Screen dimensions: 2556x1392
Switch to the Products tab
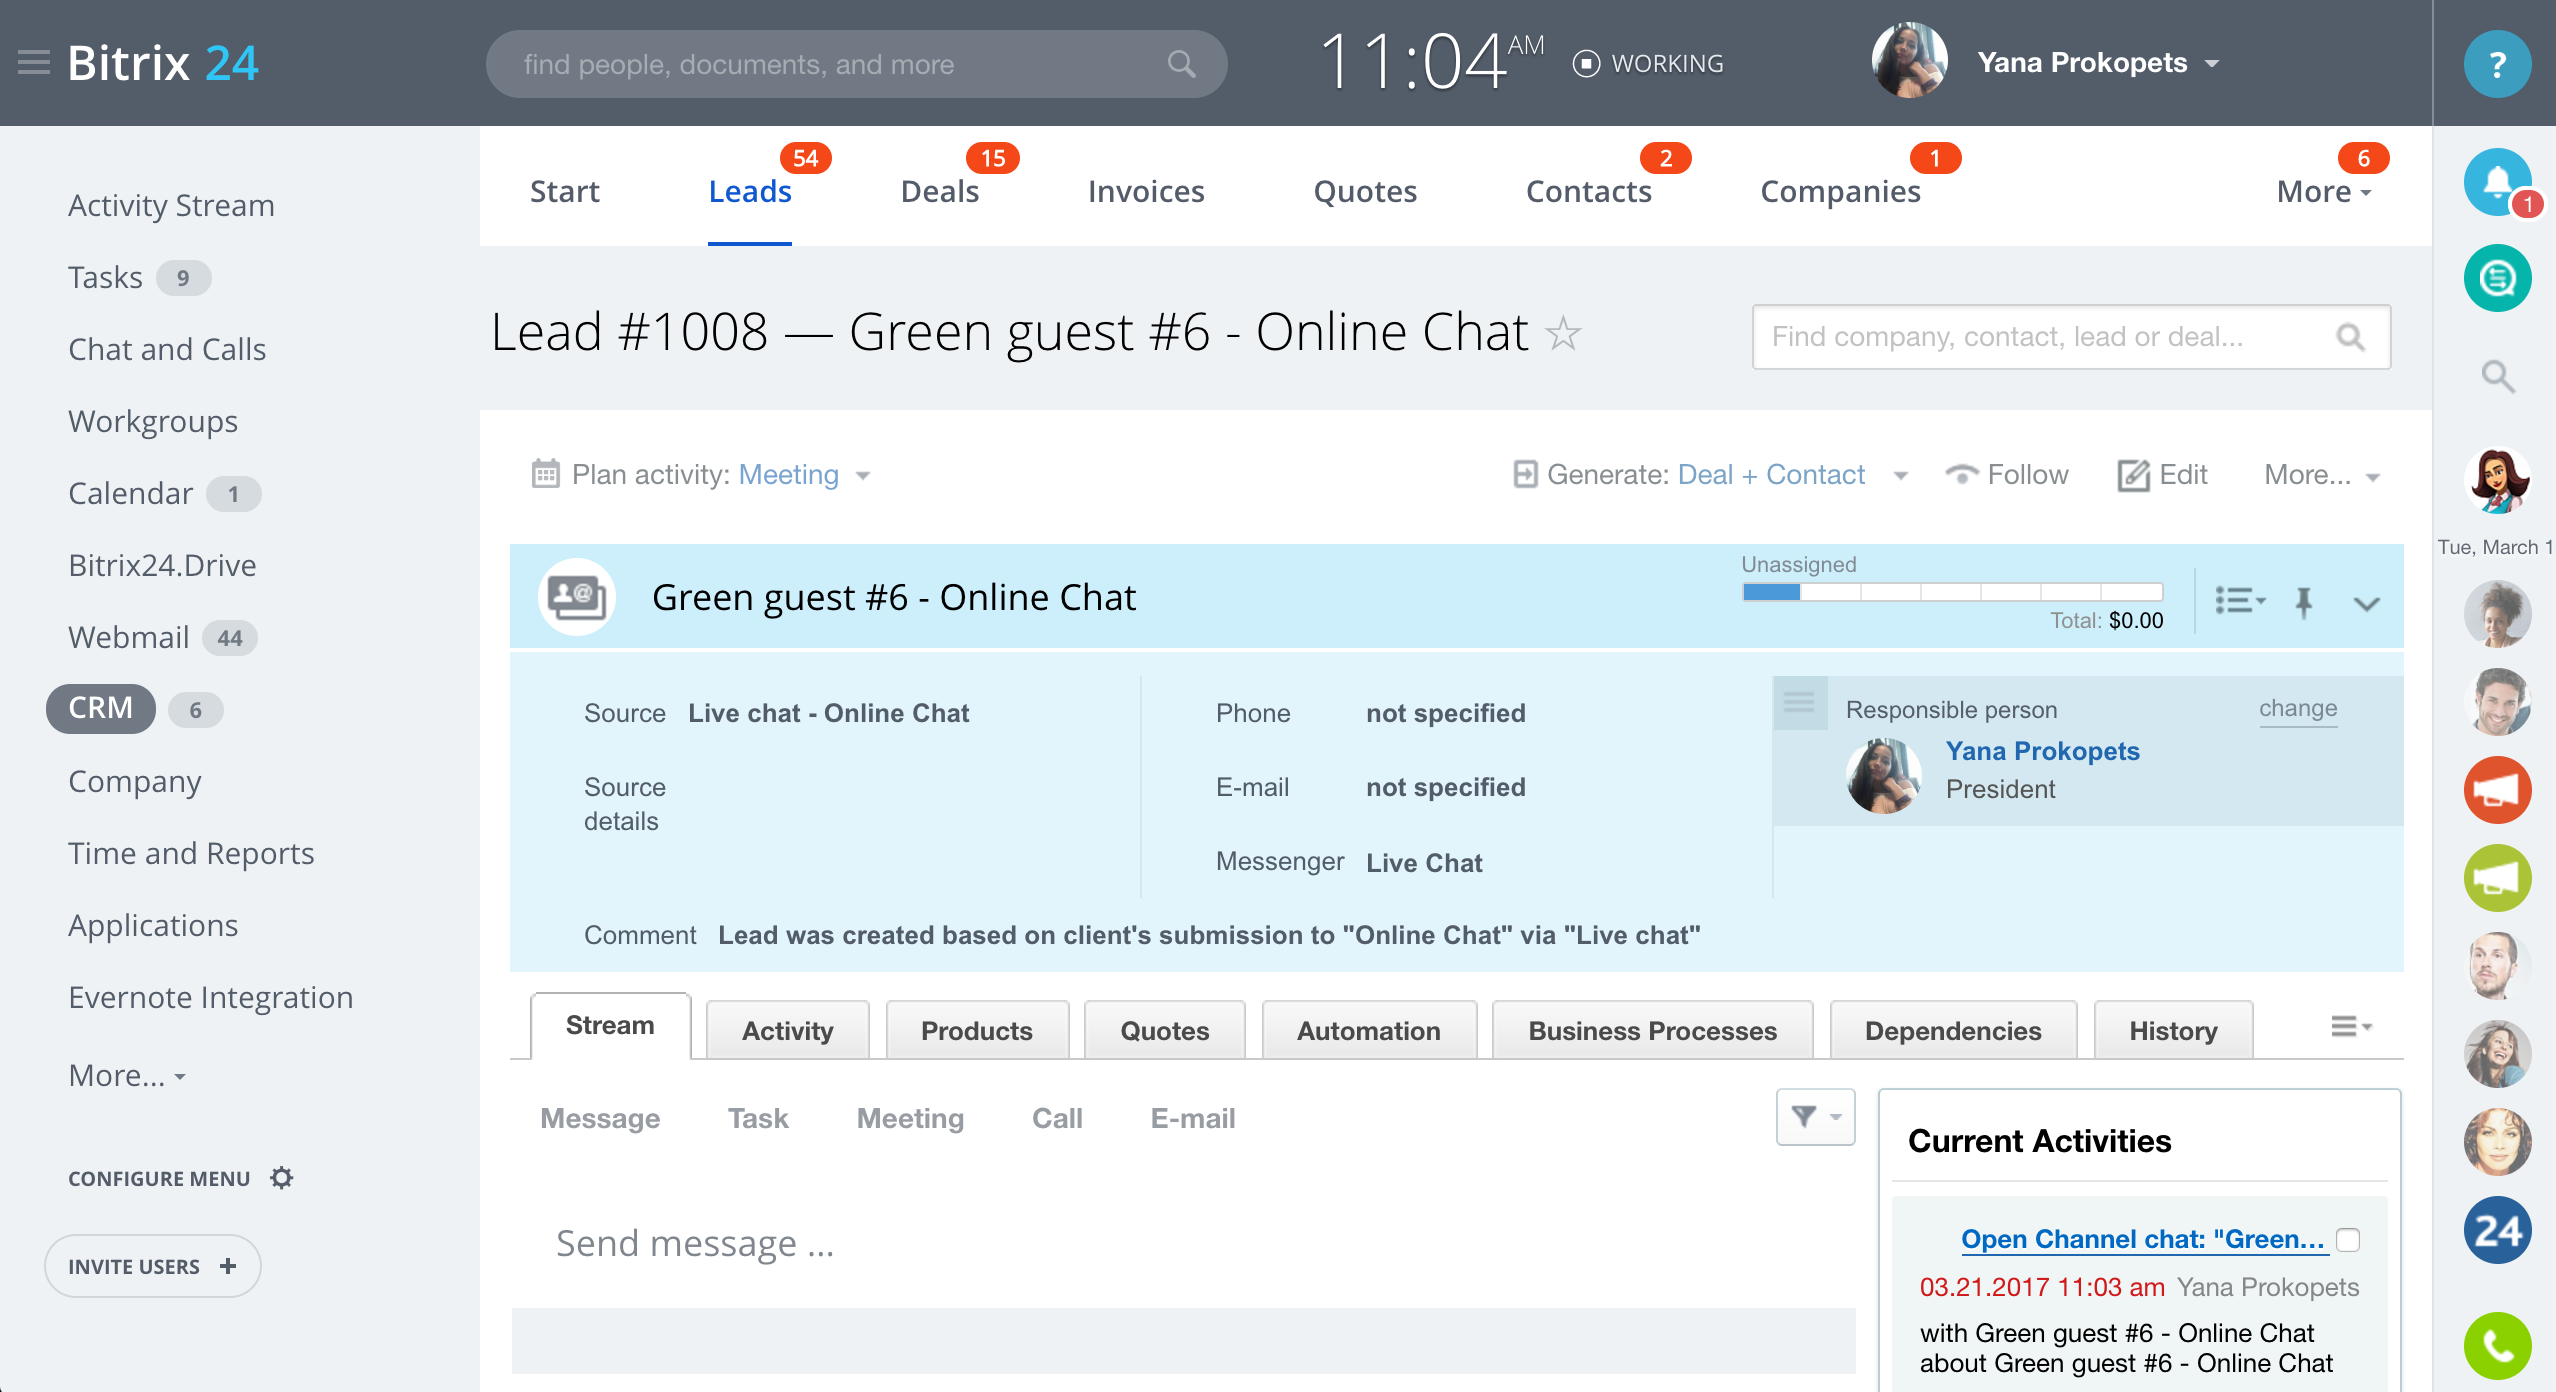point(976,1031)
